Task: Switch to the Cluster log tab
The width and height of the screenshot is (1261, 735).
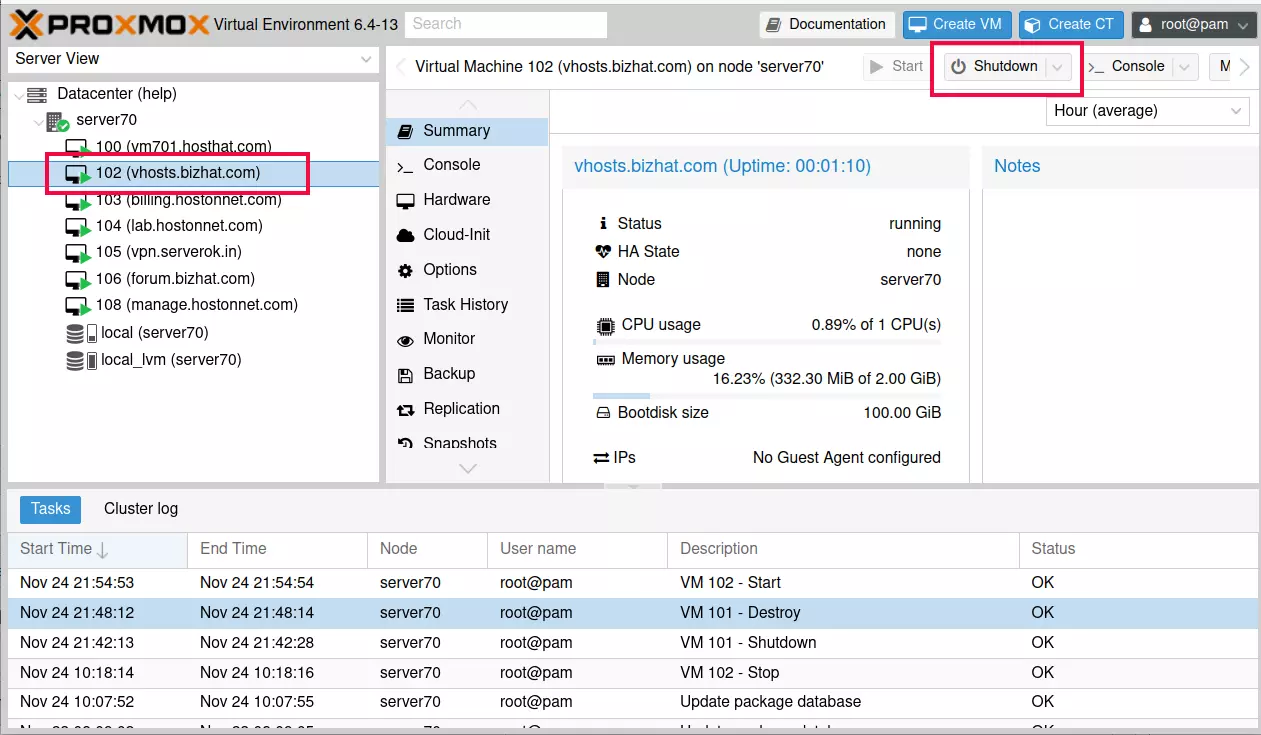Action: (x=140, y=508)
